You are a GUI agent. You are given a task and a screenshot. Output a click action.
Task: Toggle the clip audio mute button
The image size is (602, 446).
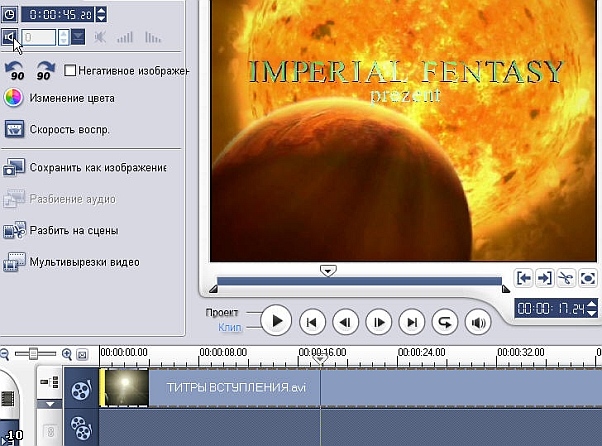point(10,37)
